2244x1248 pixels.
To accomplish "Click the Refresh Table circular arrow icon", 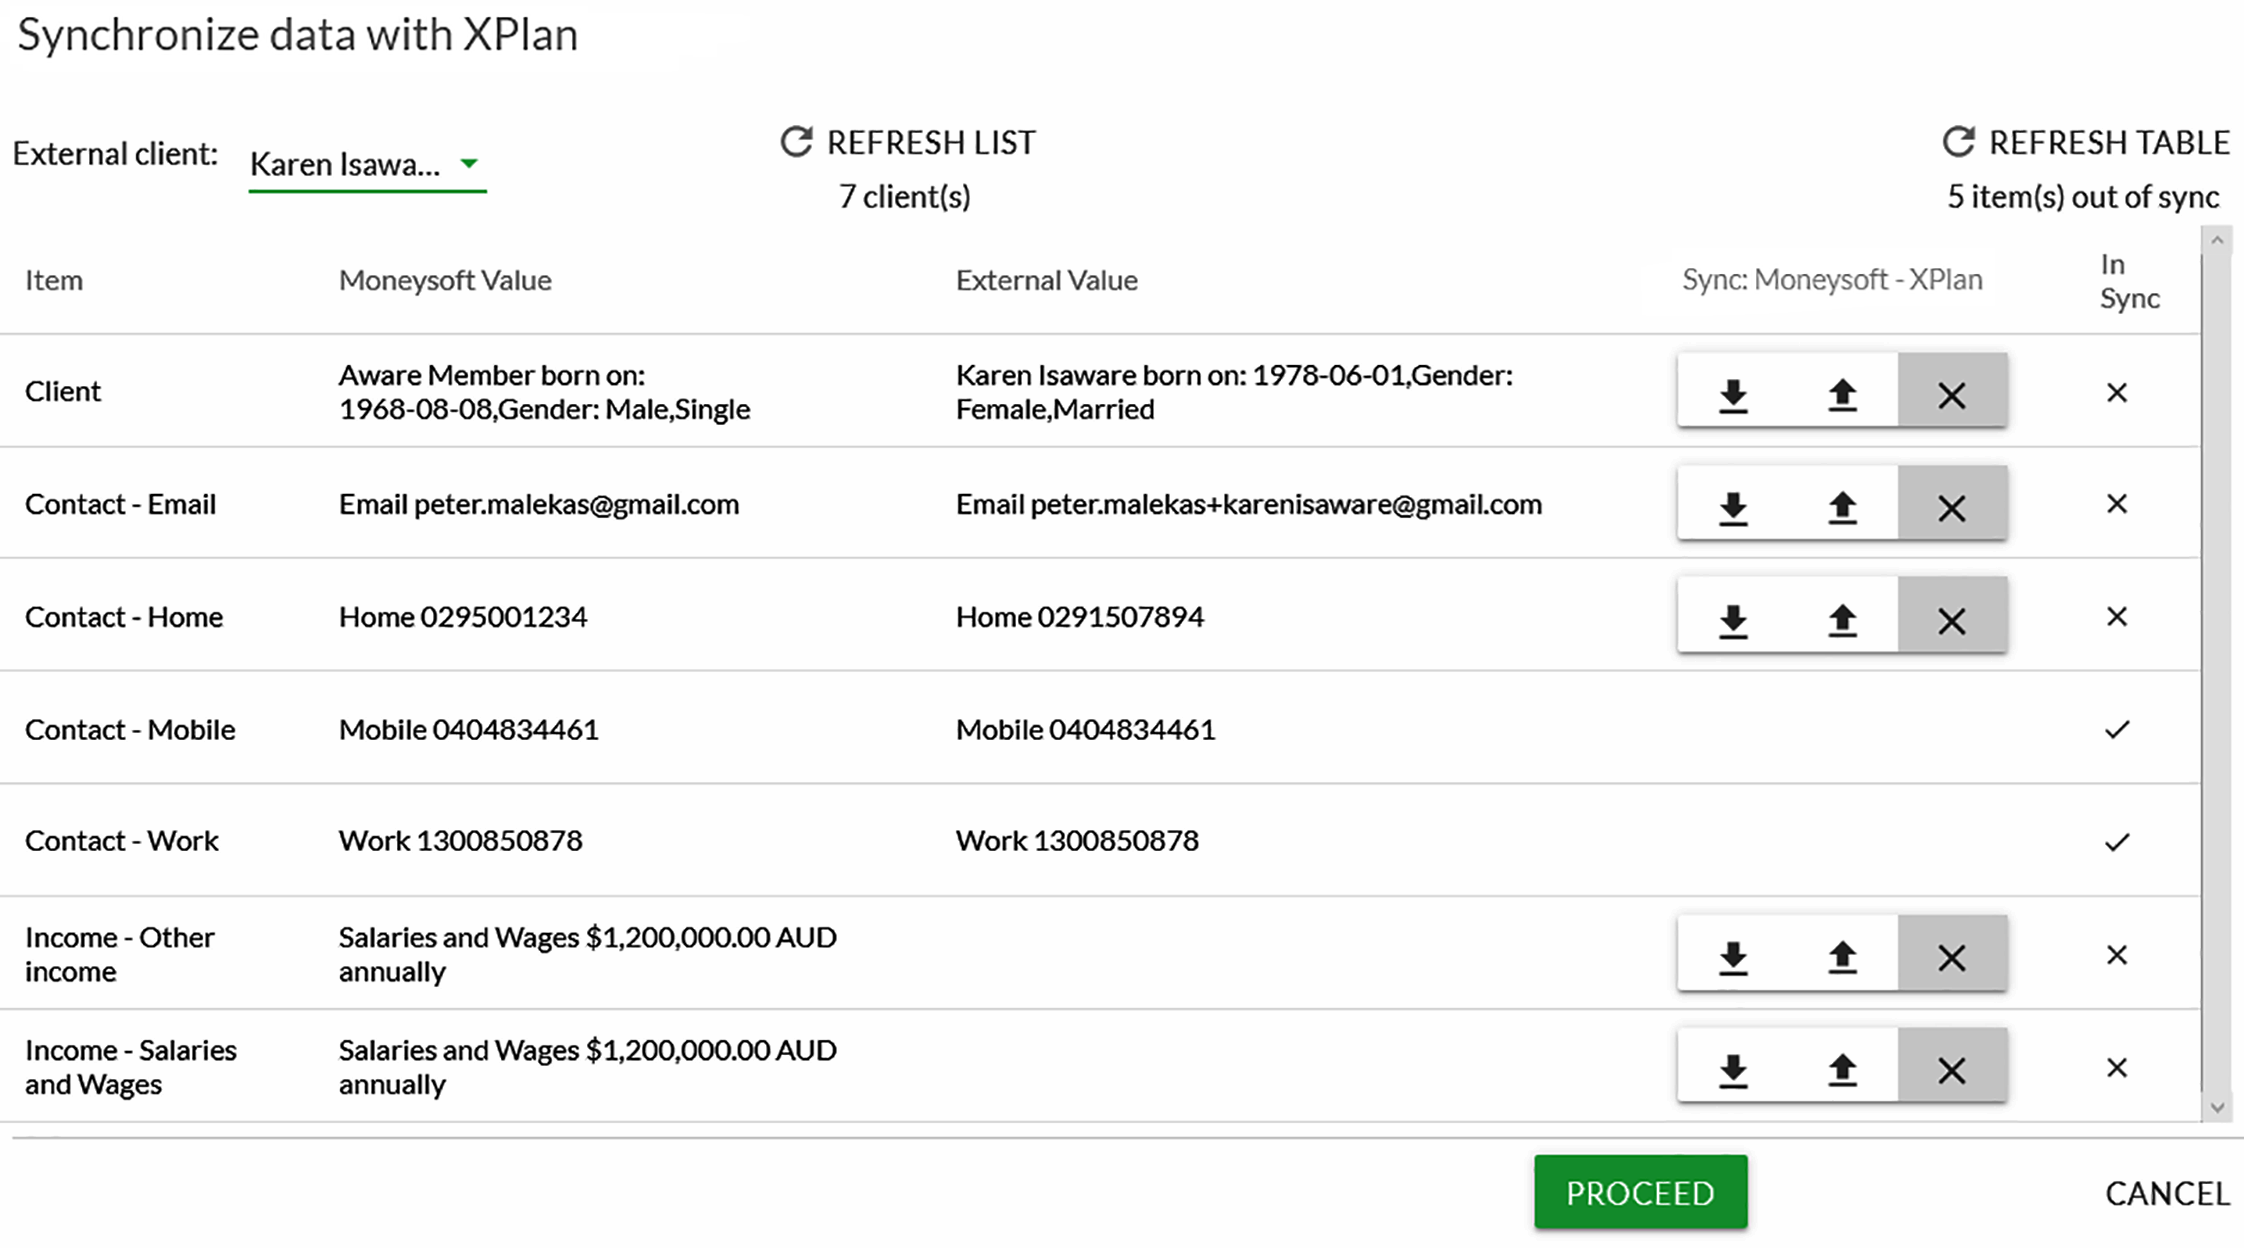I will coord(1958,142).
